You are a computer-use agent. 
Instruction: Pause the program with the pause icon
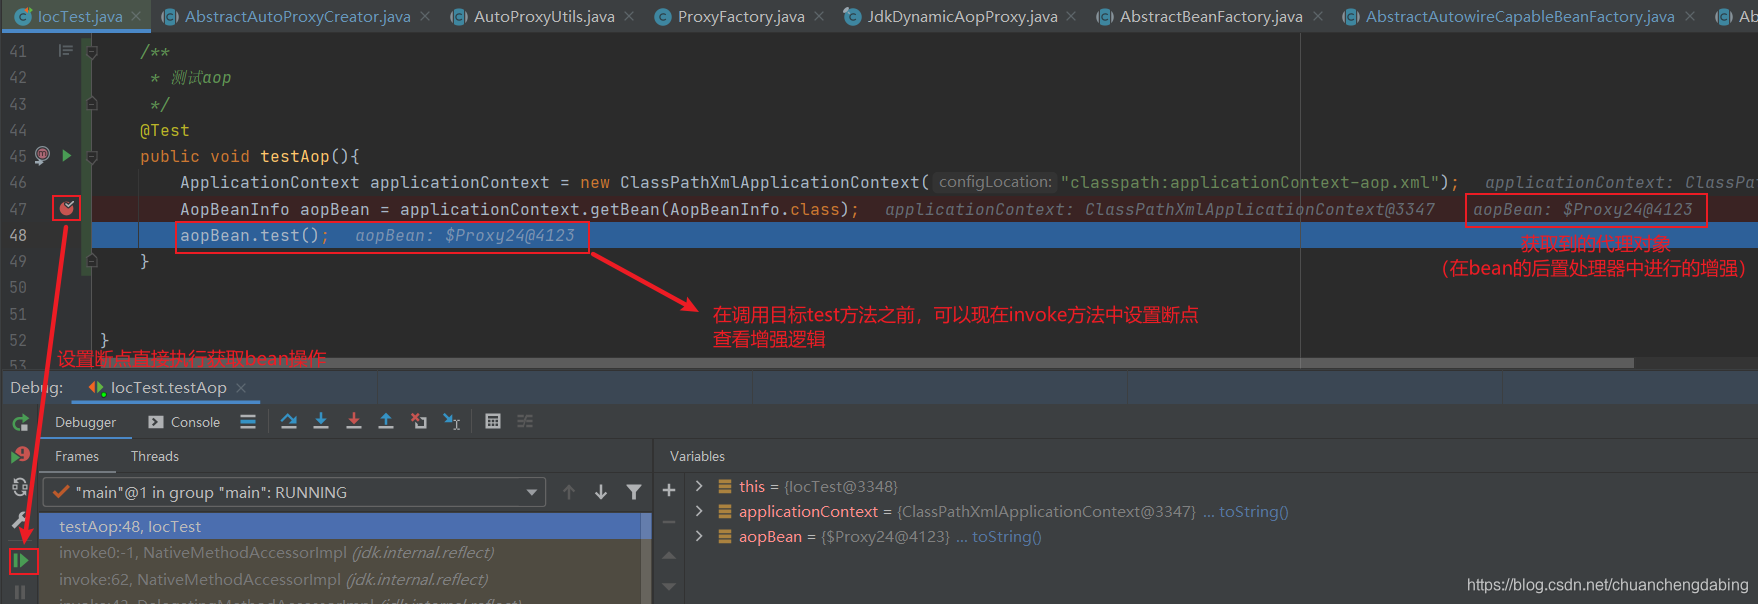point(20,592)
